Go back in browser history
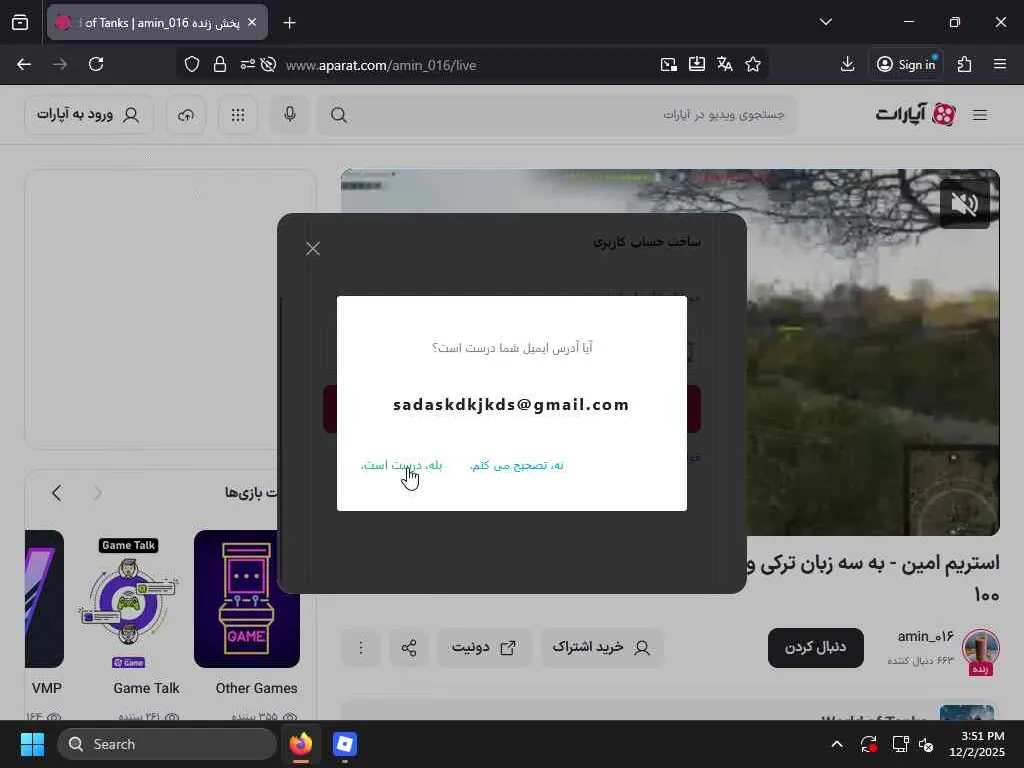This screenshot has width=1024, height=768. click(24, 64)
